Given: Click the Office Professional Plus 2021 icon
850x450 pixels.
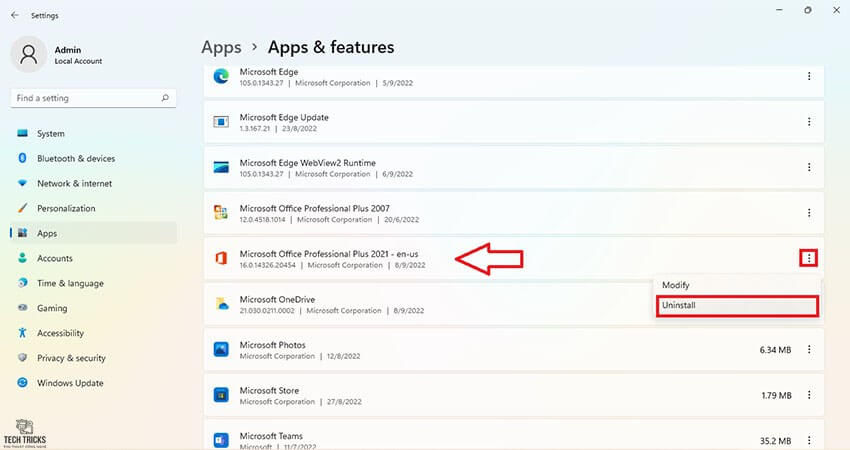Looking at the screenshot, I should pyautogui.click(x=221, y=258).
